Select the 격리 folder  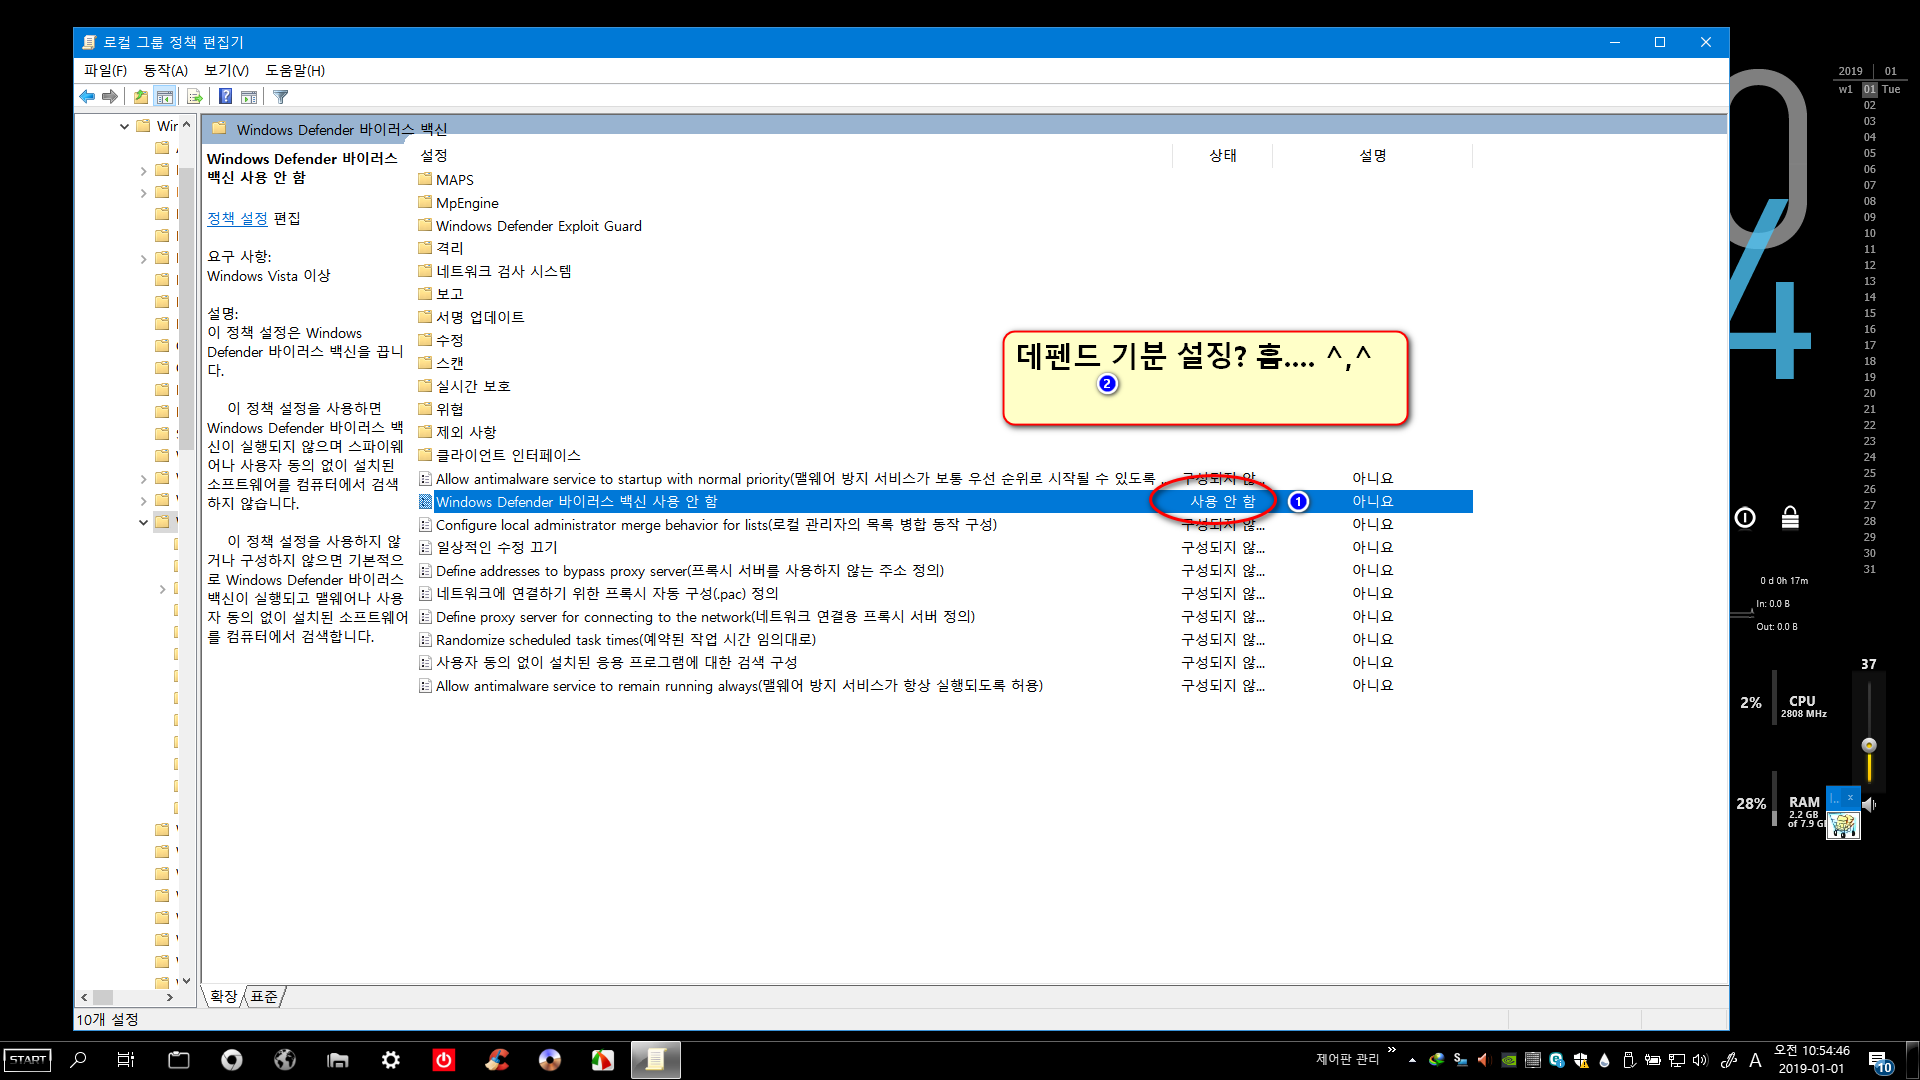[441, 248]
